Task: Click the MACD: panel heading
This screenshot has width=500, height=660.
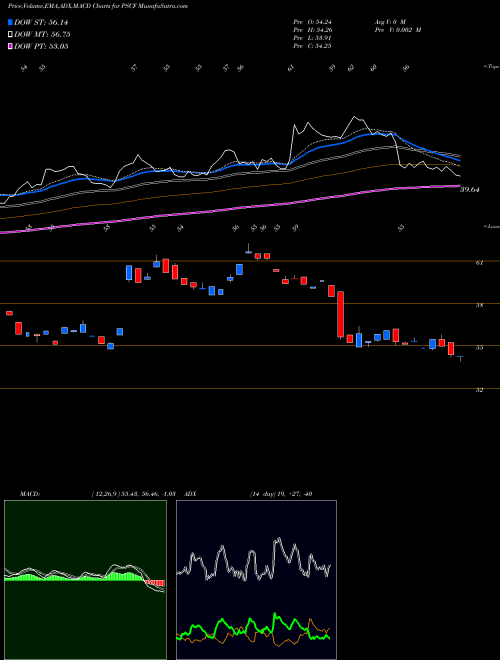Action: 30,494
